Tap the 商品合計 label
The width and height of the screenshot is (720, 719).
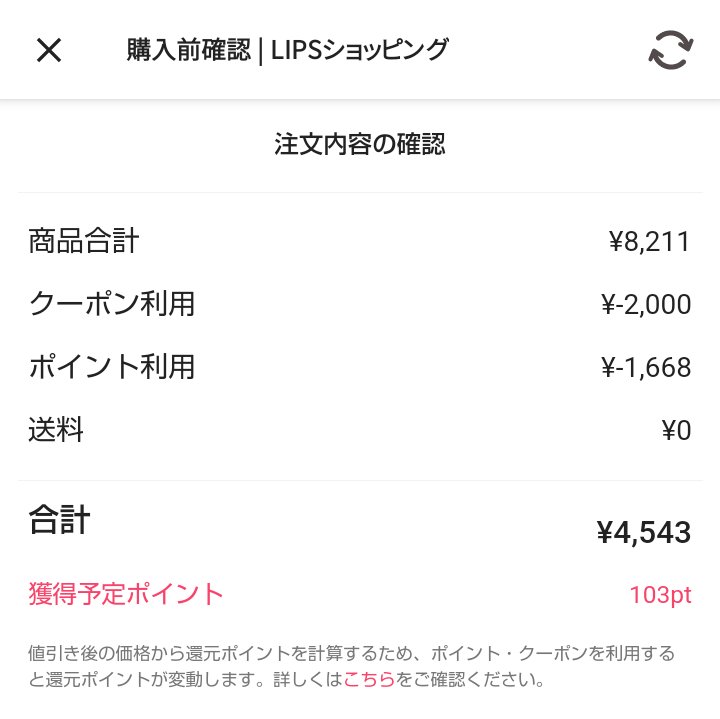click(84, 241)
